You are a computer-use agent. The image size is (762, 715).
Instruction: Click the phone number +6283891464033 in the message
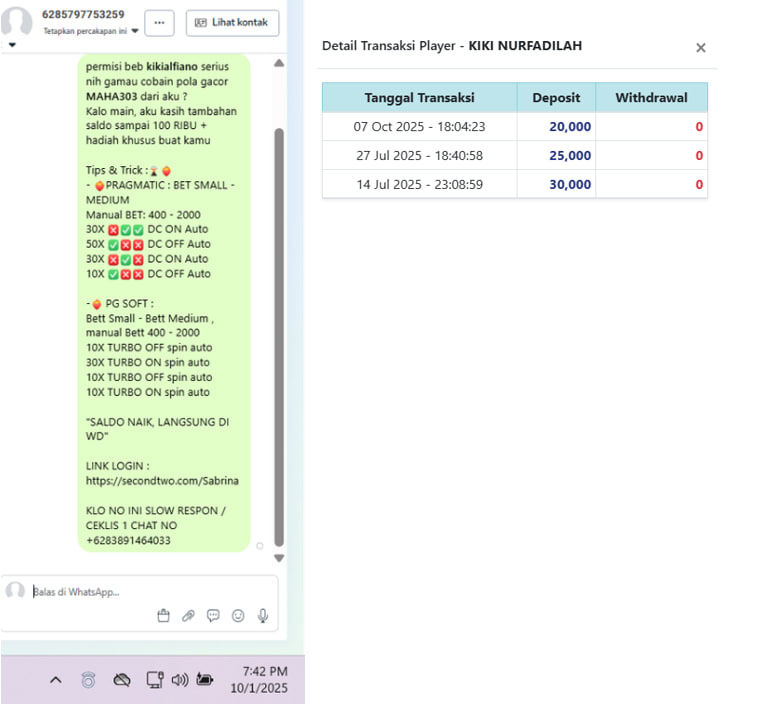click(128, 541)
